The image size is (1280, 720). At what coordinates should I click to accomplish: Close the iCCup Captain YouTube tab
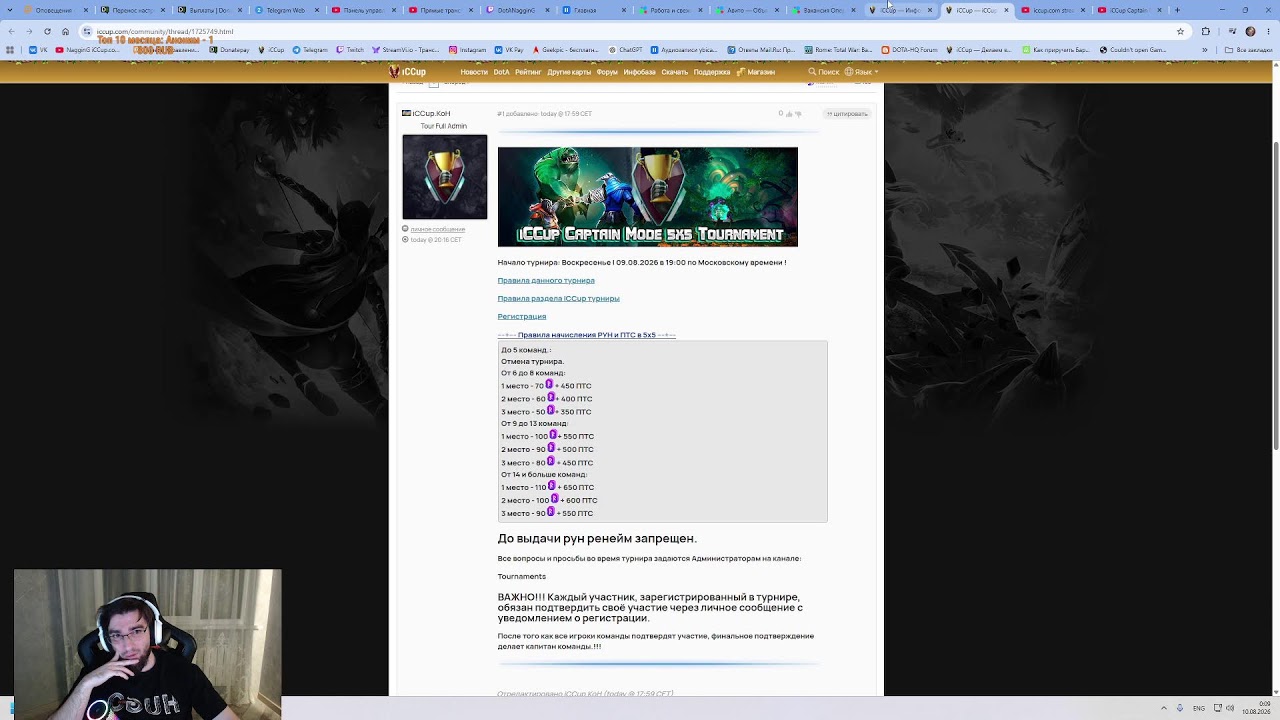1160,10
